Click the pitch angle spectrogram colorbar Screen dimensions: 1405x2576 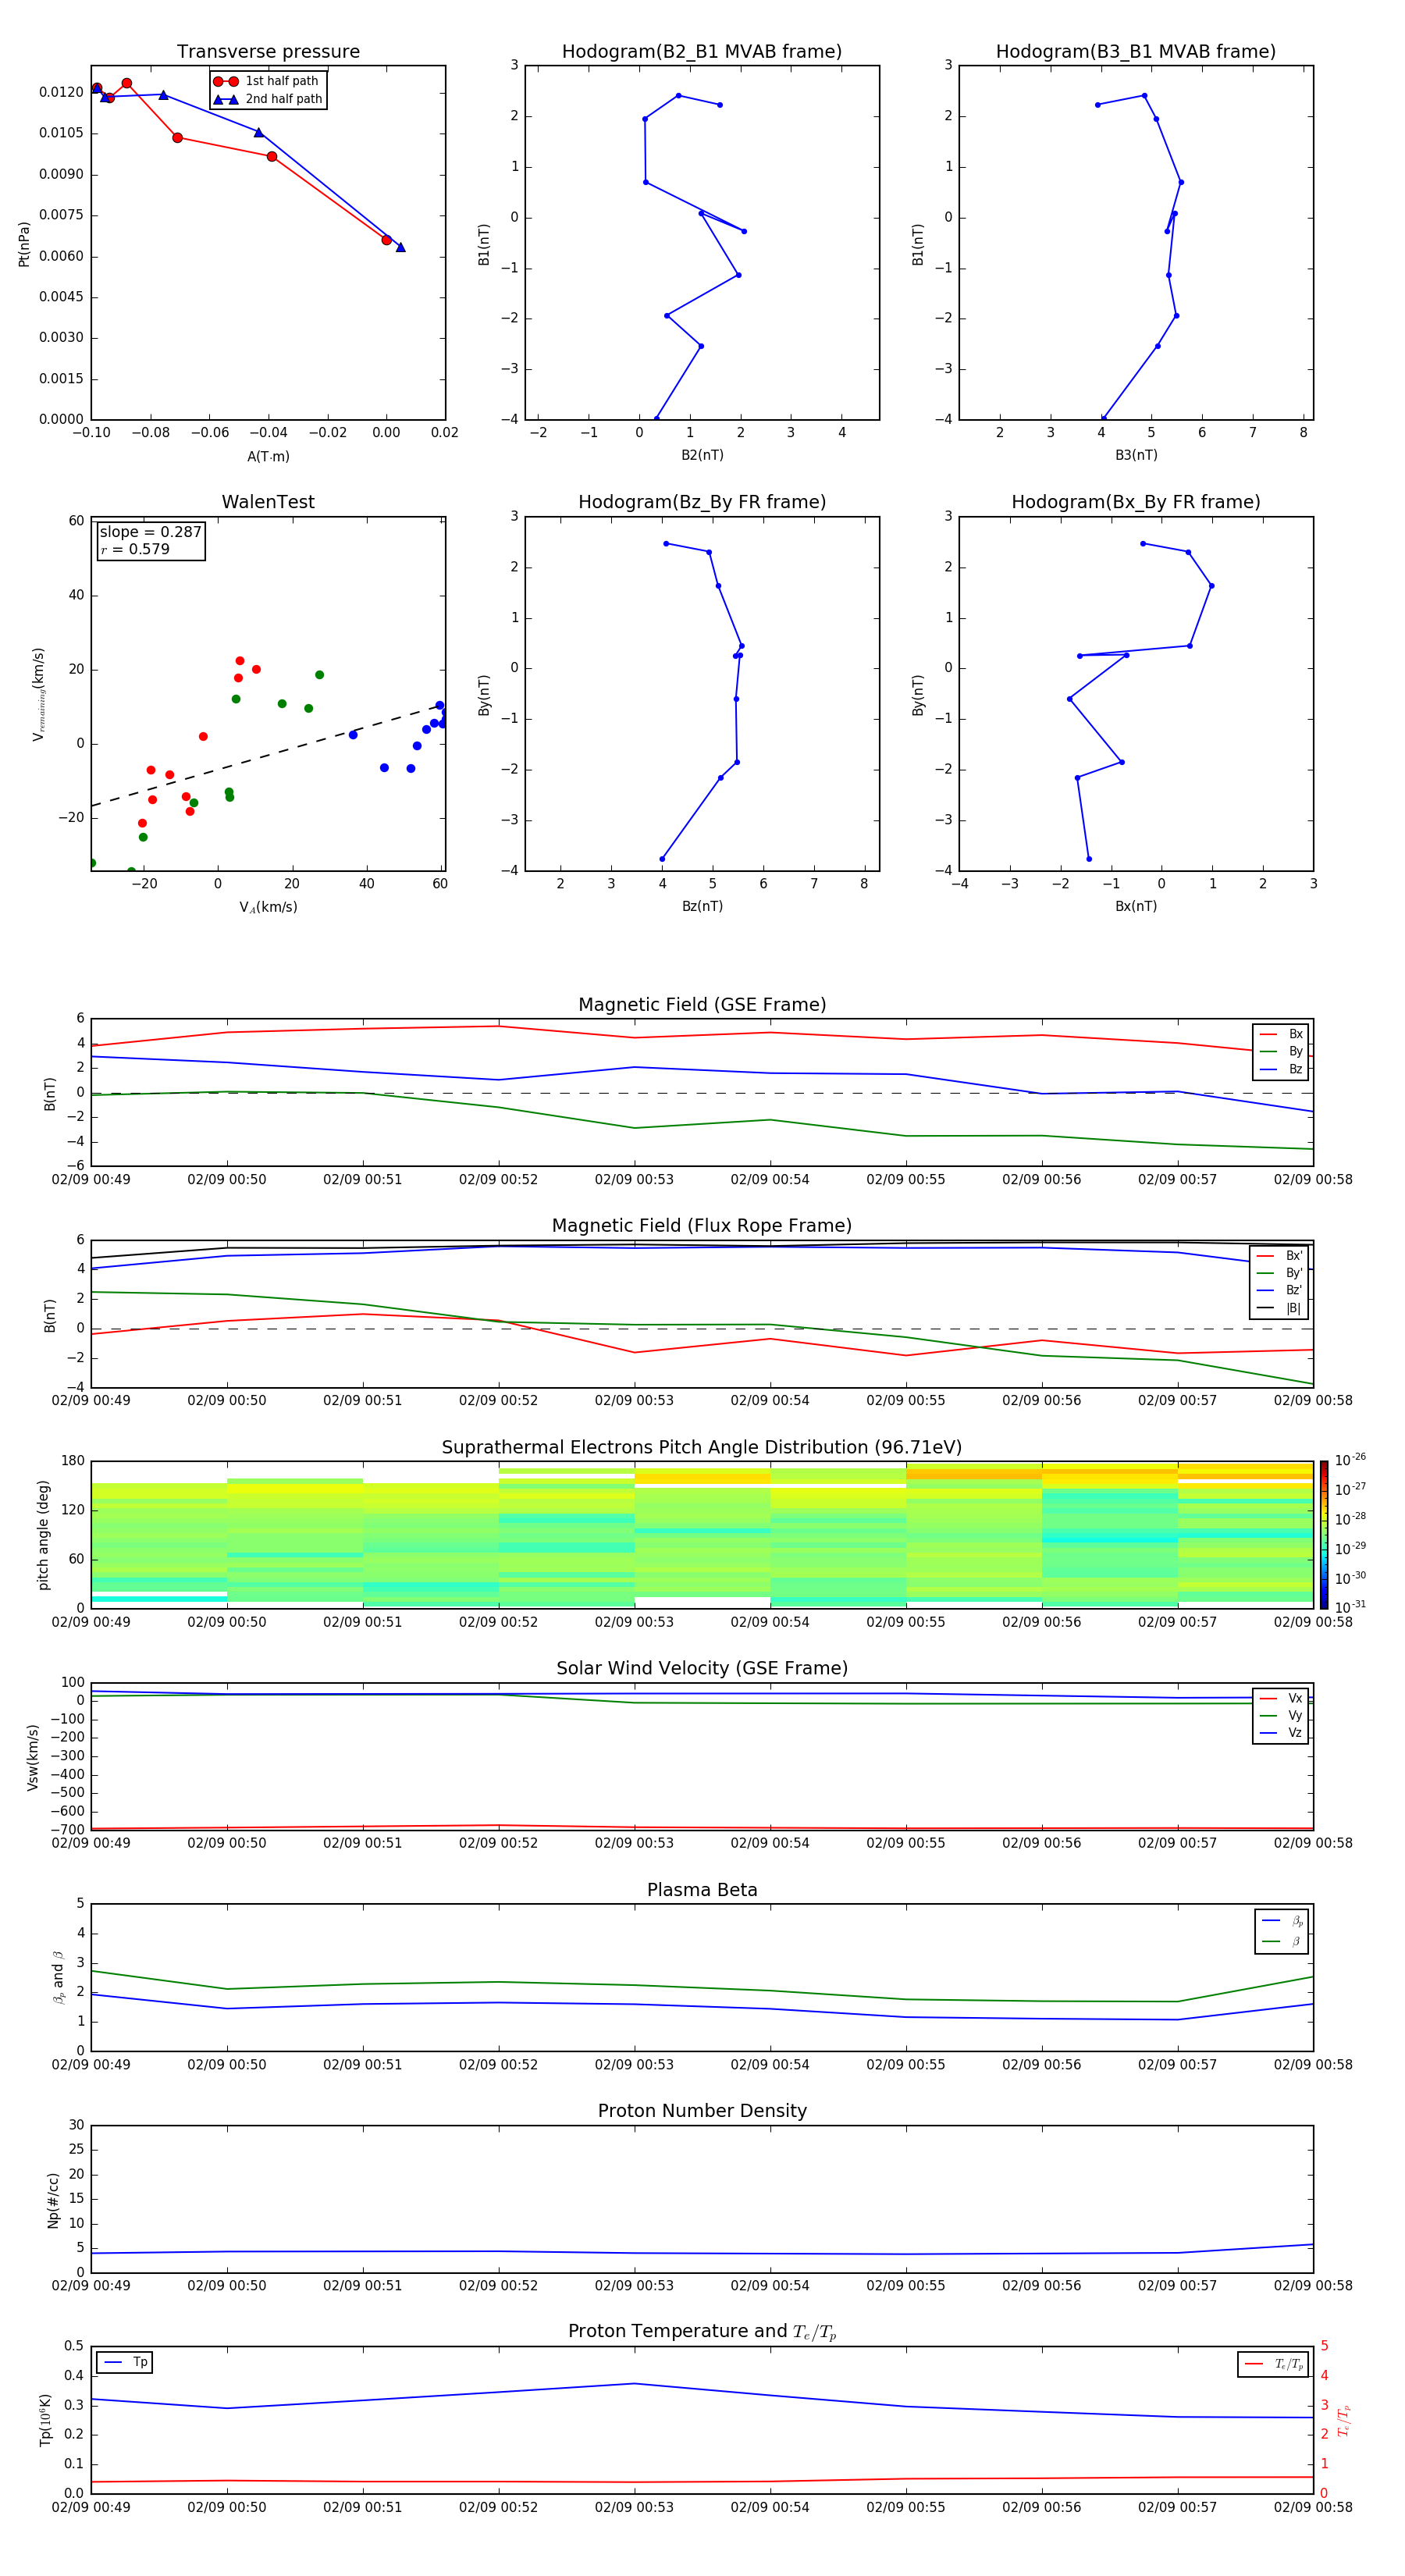click(x=1324, y=1534)
